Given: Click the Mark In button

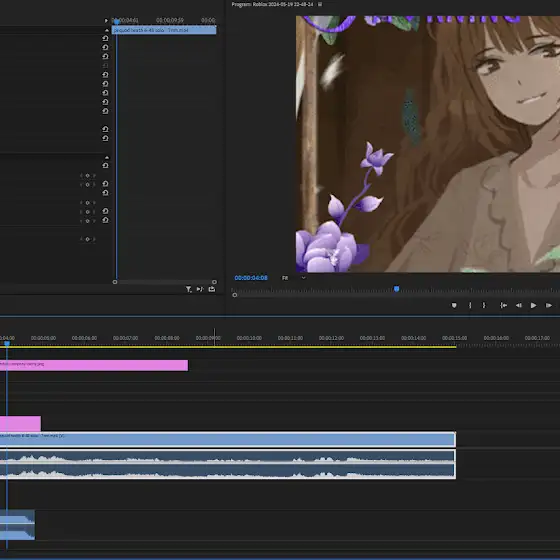Looking at the screenshot, I should pyautogui.click(x=470, y=305).
